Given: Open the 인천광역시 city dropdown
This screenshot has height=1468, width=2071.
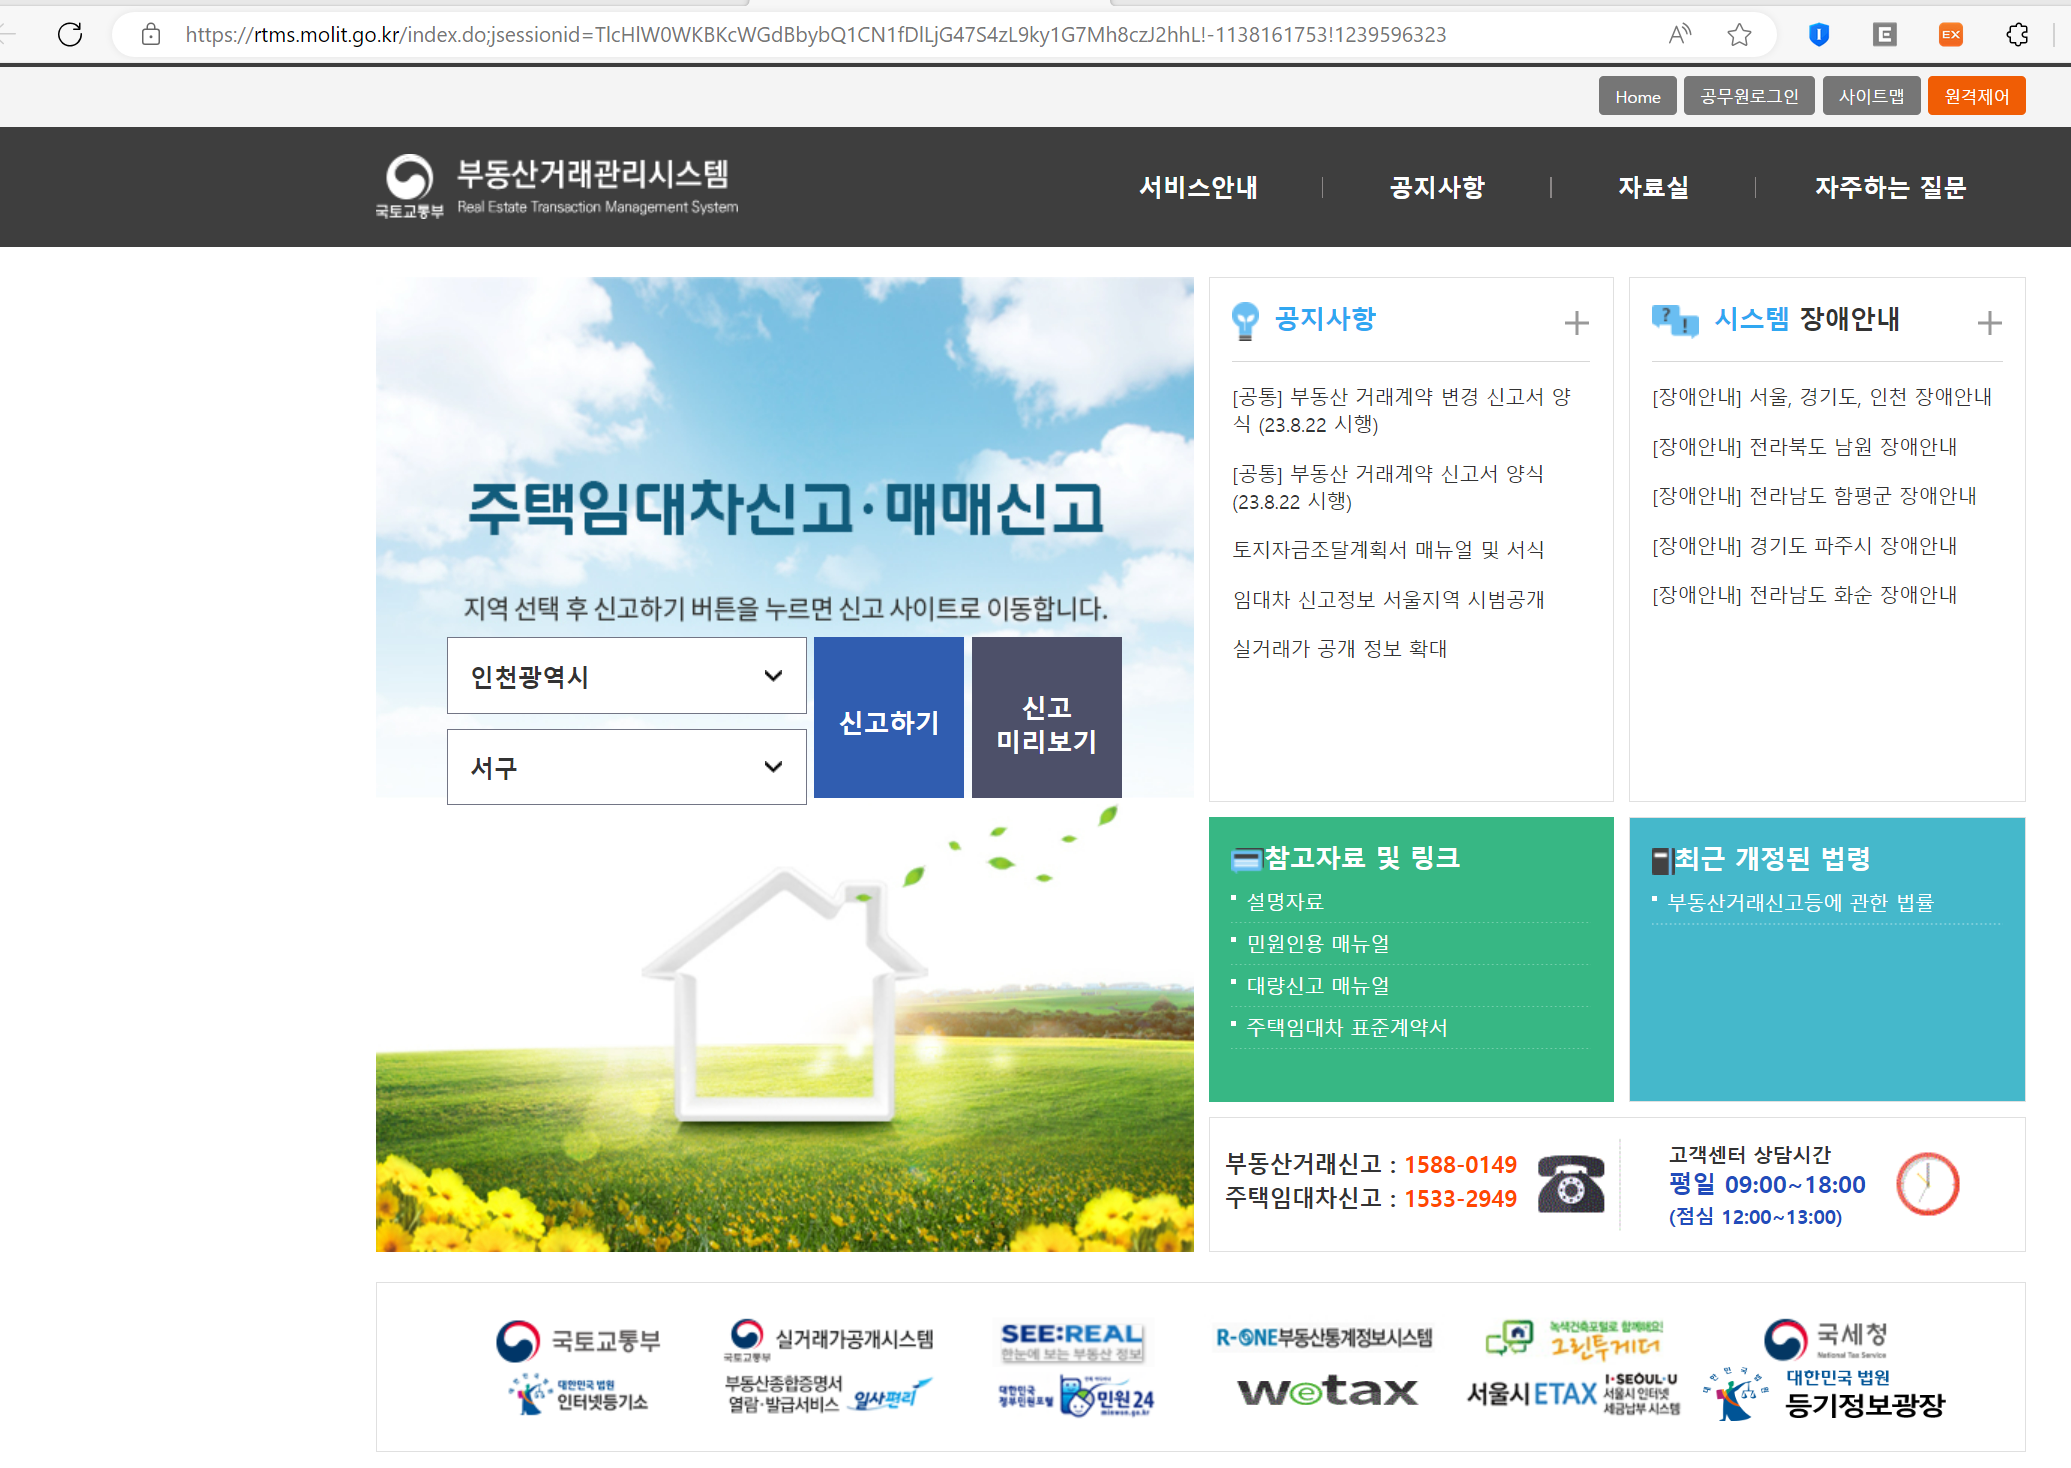Looking at the screenshot, I should pos(626,676).
